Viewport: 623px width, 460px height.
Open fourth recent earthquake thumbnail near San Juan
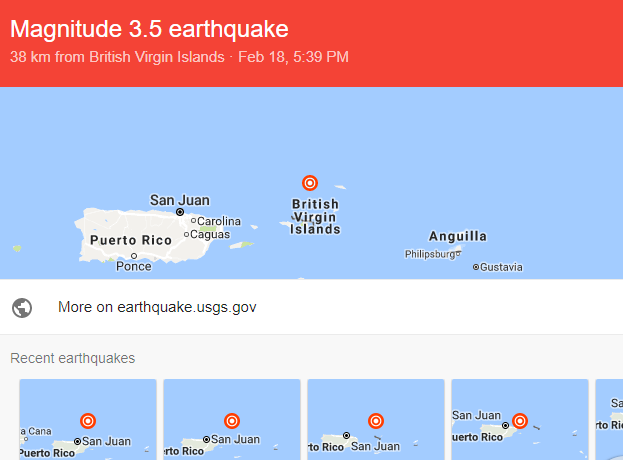[x=520, y=419]
